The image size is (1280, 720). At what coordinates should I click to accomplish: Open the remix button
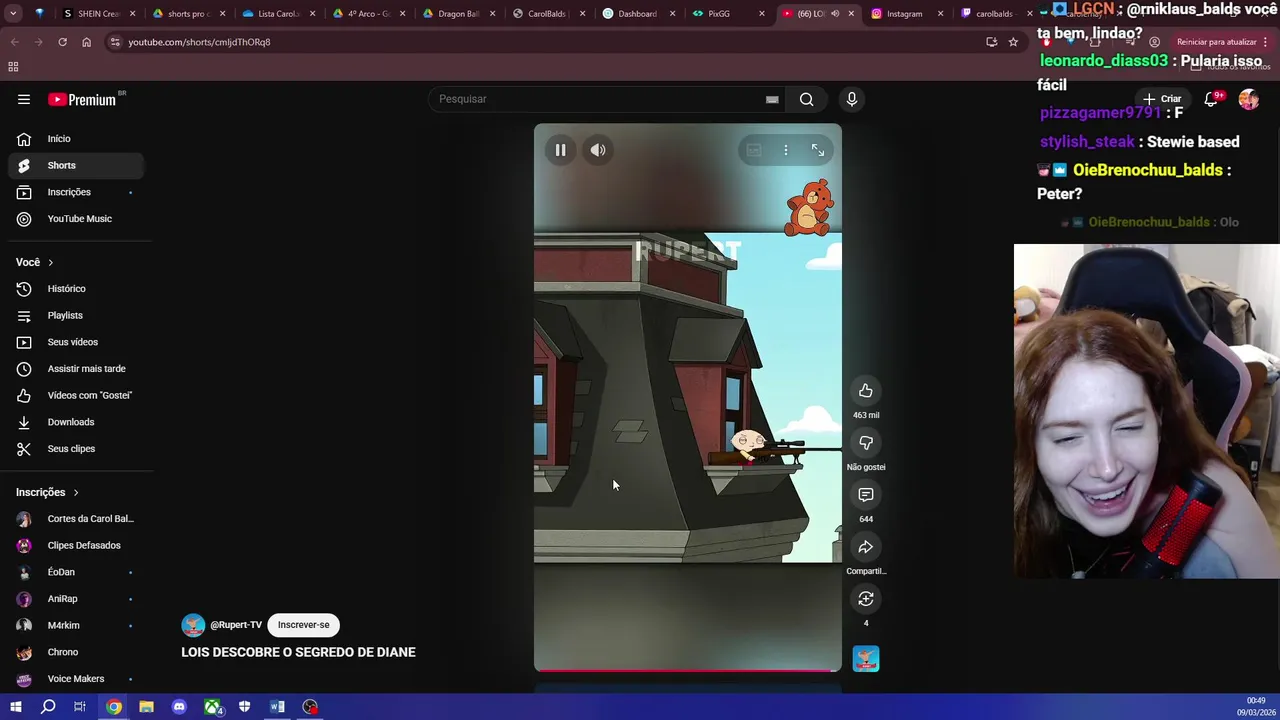coord(866,599)
